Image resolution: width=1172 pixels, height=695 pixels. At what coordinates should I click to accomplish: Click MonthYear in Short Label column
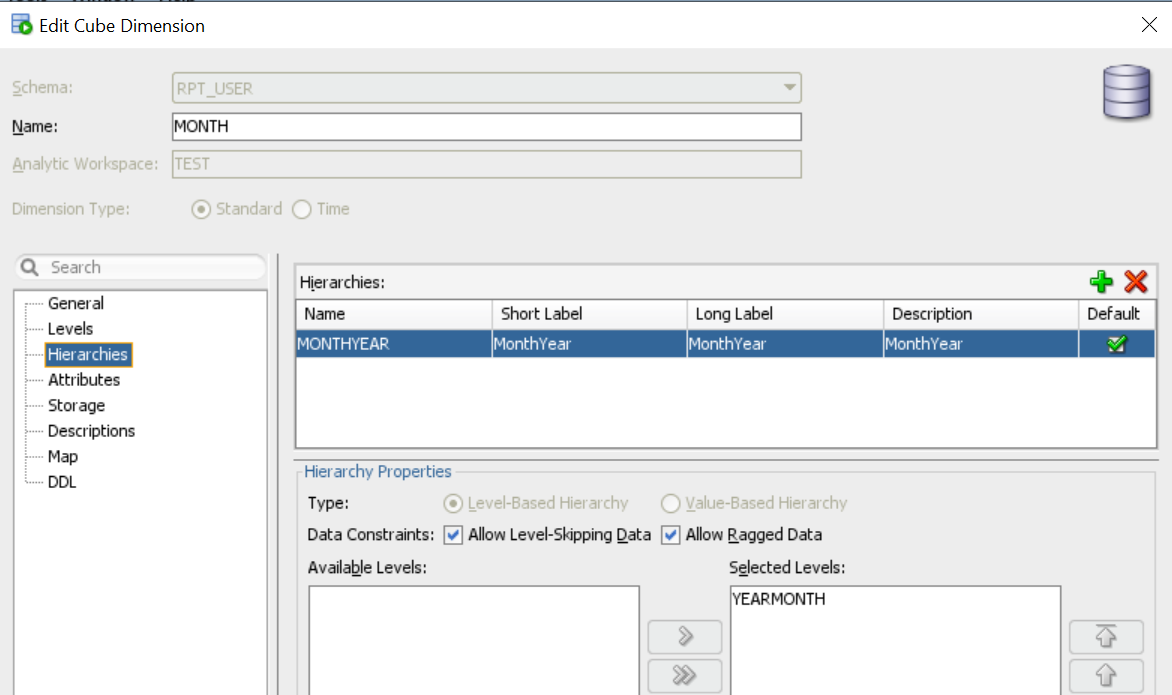590,344
